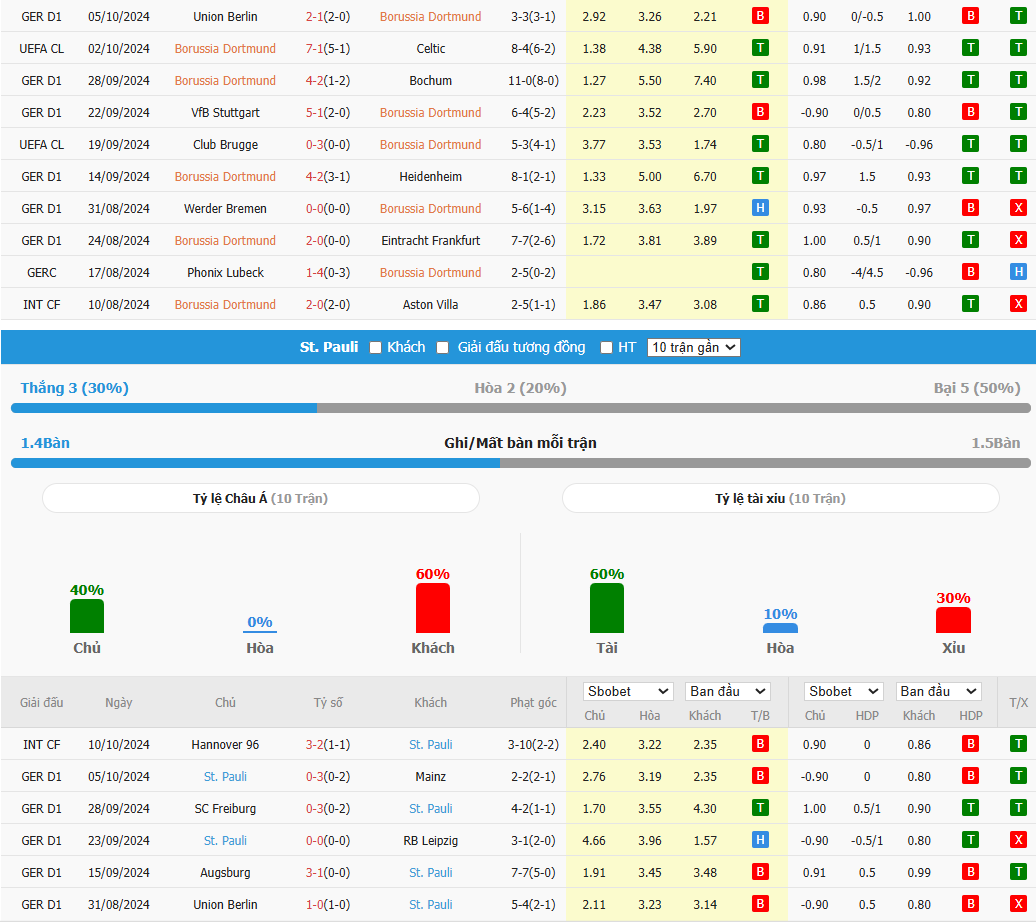Click the 11-0(8-0) corner count in Bochum row

click(x=533, y=81)
